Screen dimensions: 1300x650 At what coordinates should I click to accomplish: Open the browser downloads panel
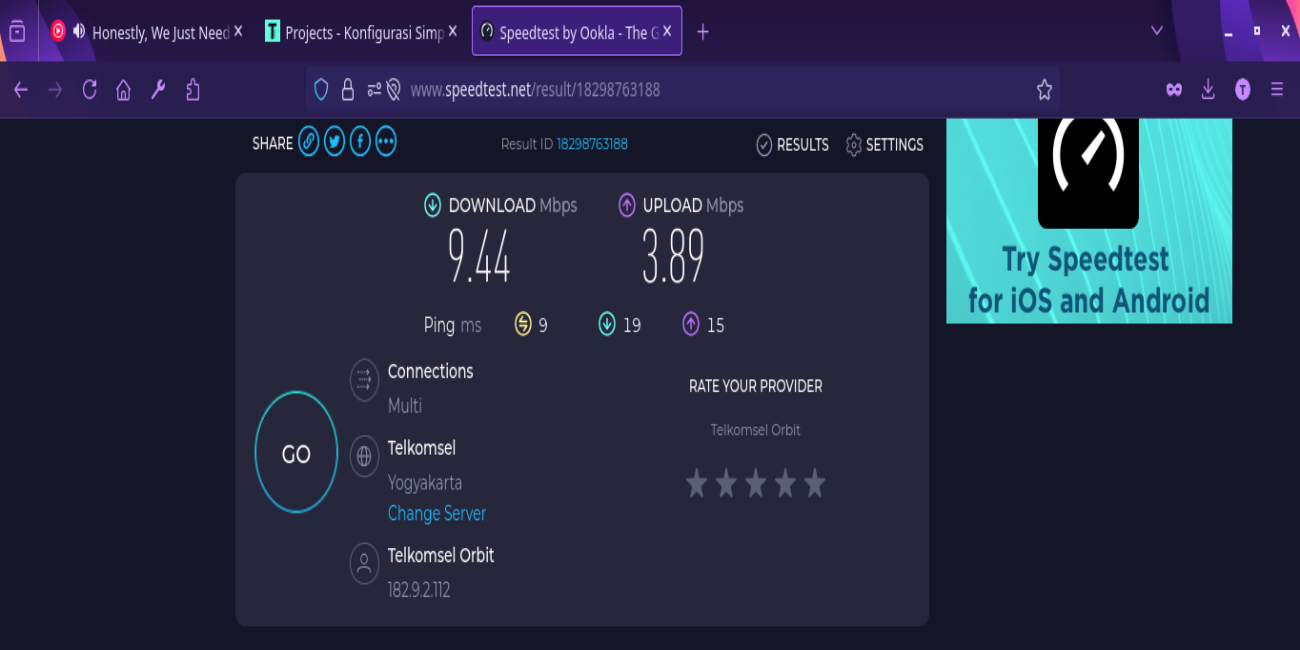[x=1208, y=90]
